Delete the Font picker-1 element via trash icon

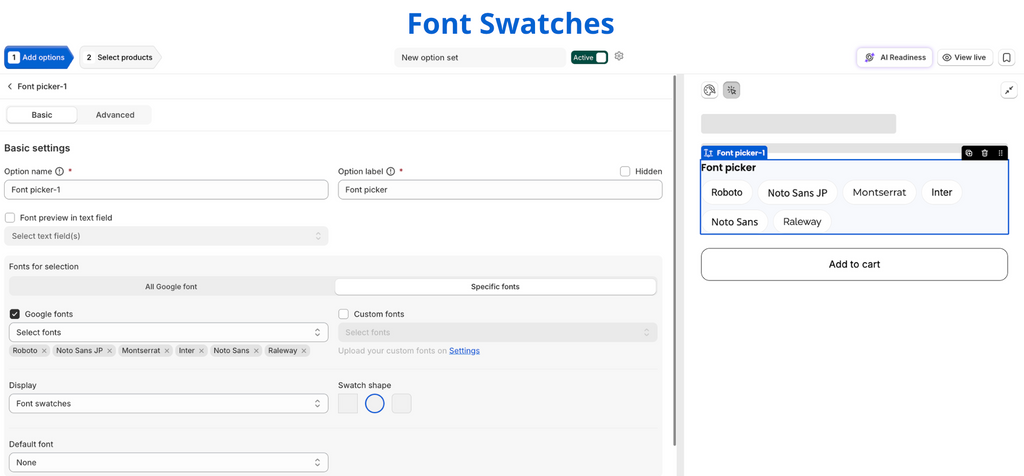tap(985, 153)
